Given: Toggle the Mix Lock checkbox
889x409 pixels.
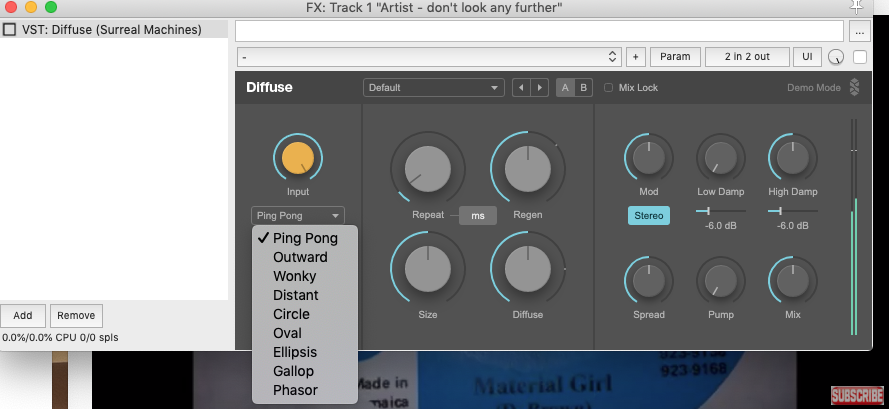Looking at the screenshot, I should click(x=608, y=88).
